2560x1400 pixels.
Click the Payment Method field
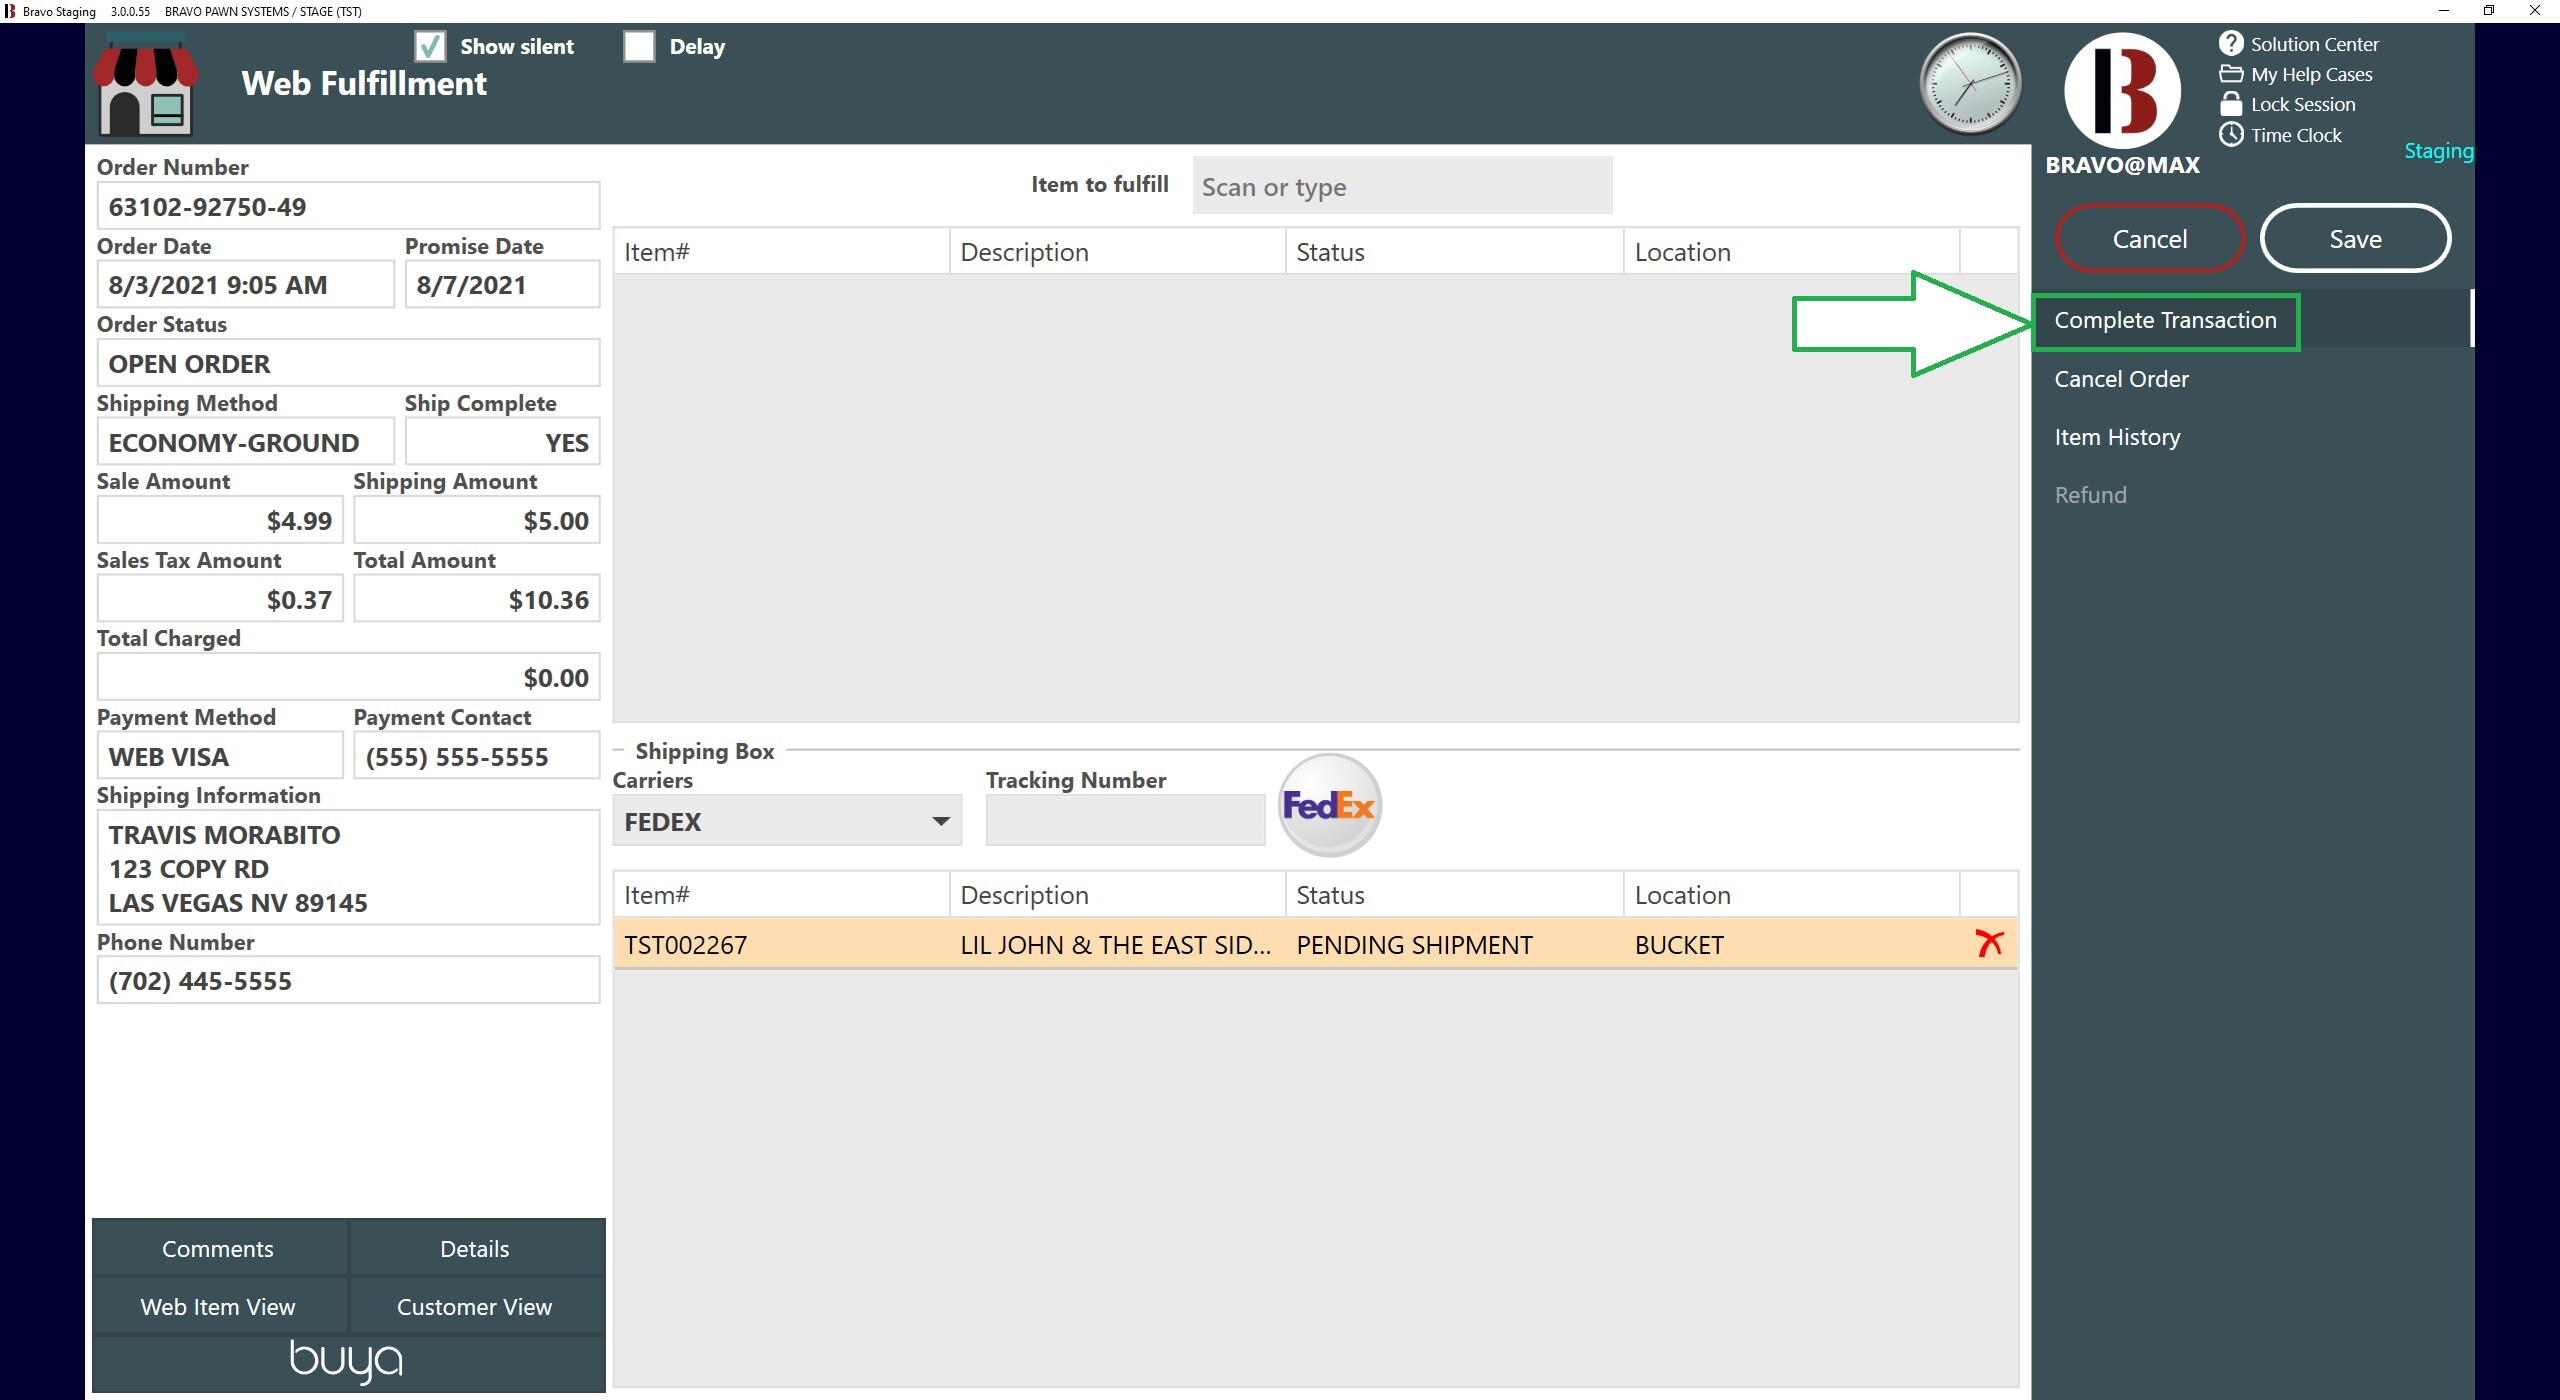(x=220, y=756)
